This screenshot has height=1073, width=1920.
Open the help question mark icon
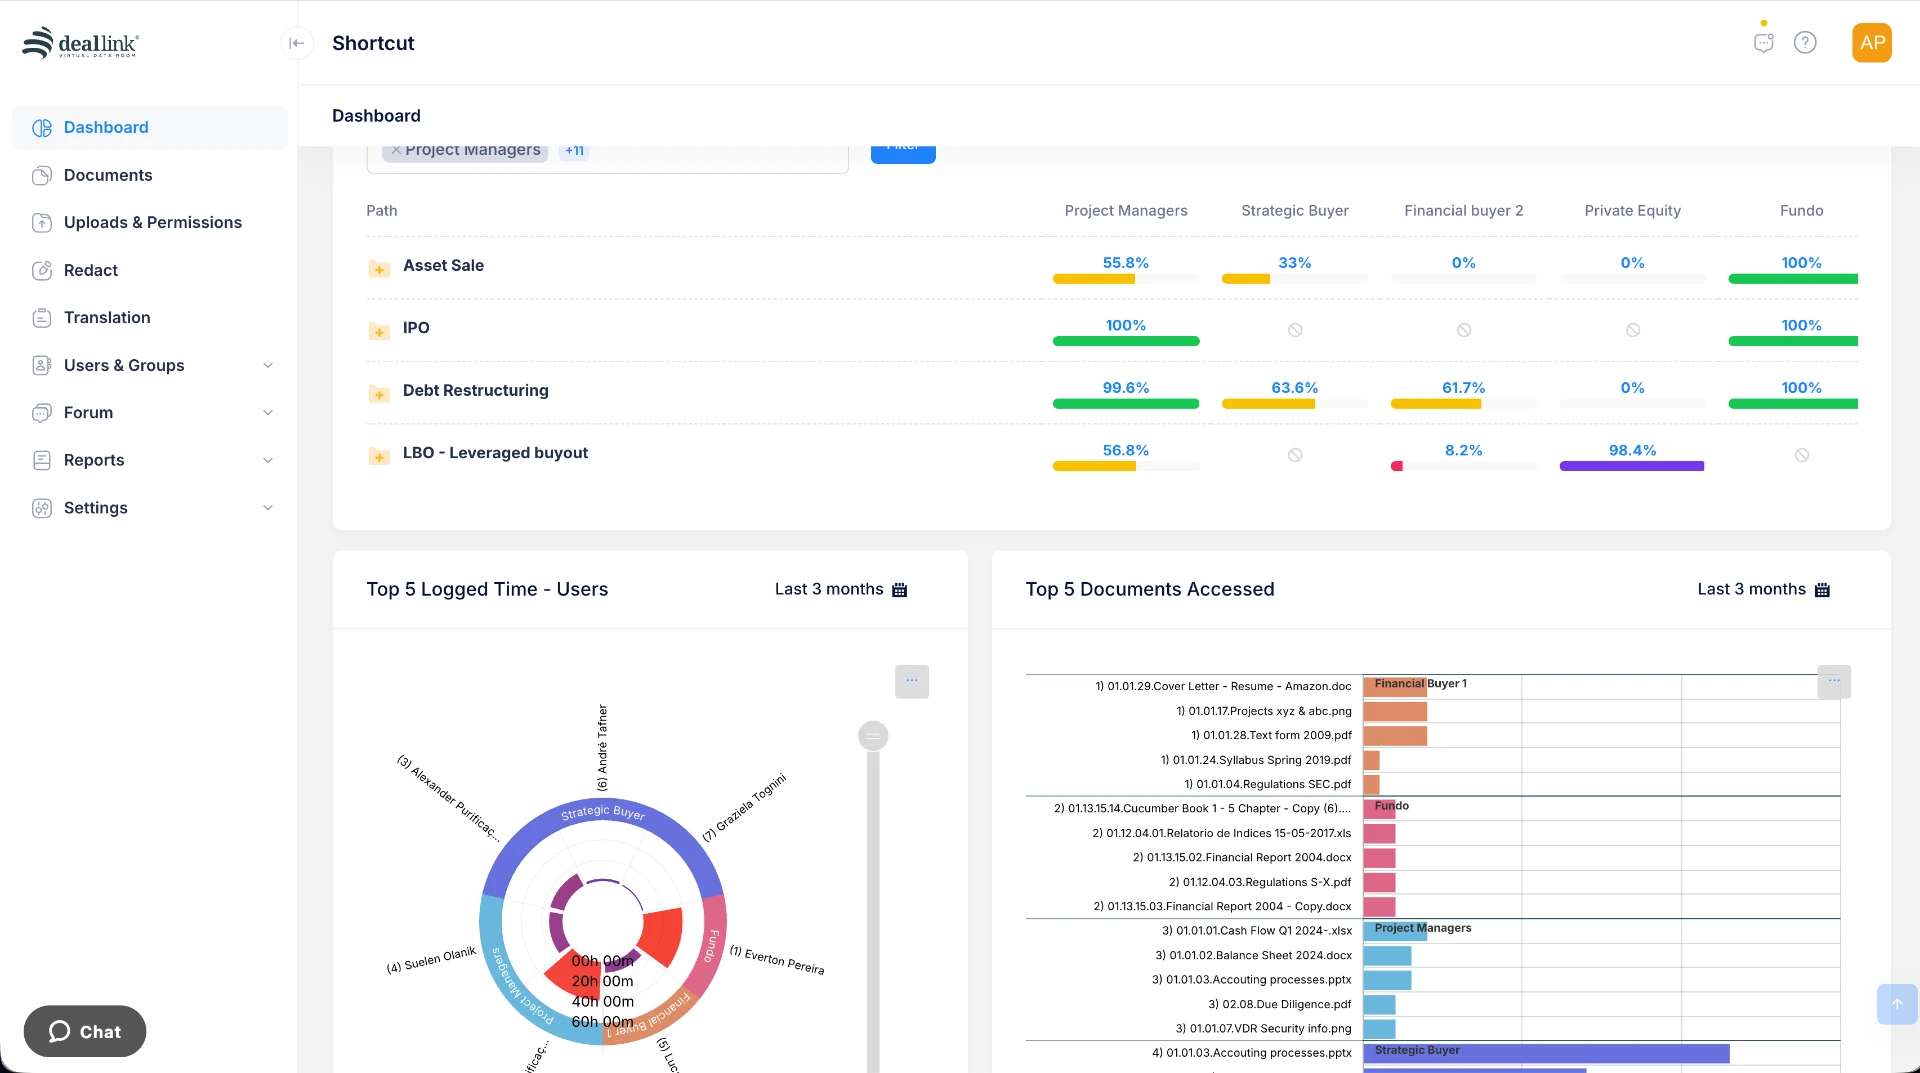(x=1805, y=42)
